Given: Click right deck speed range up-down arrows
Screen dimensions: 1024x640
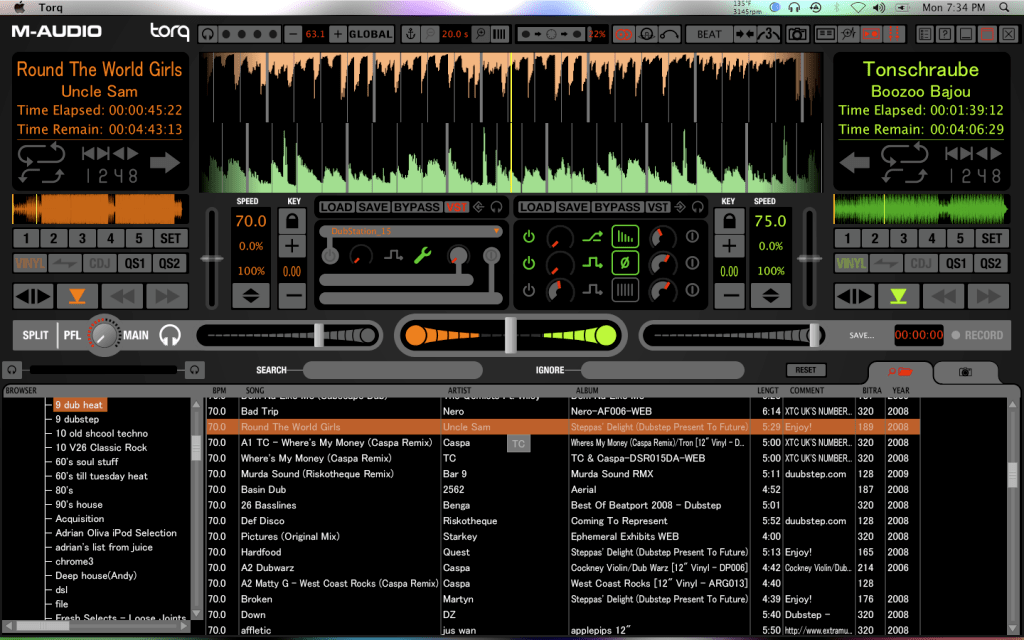Looking at the screenshot, I should click(x=771, y=296).
